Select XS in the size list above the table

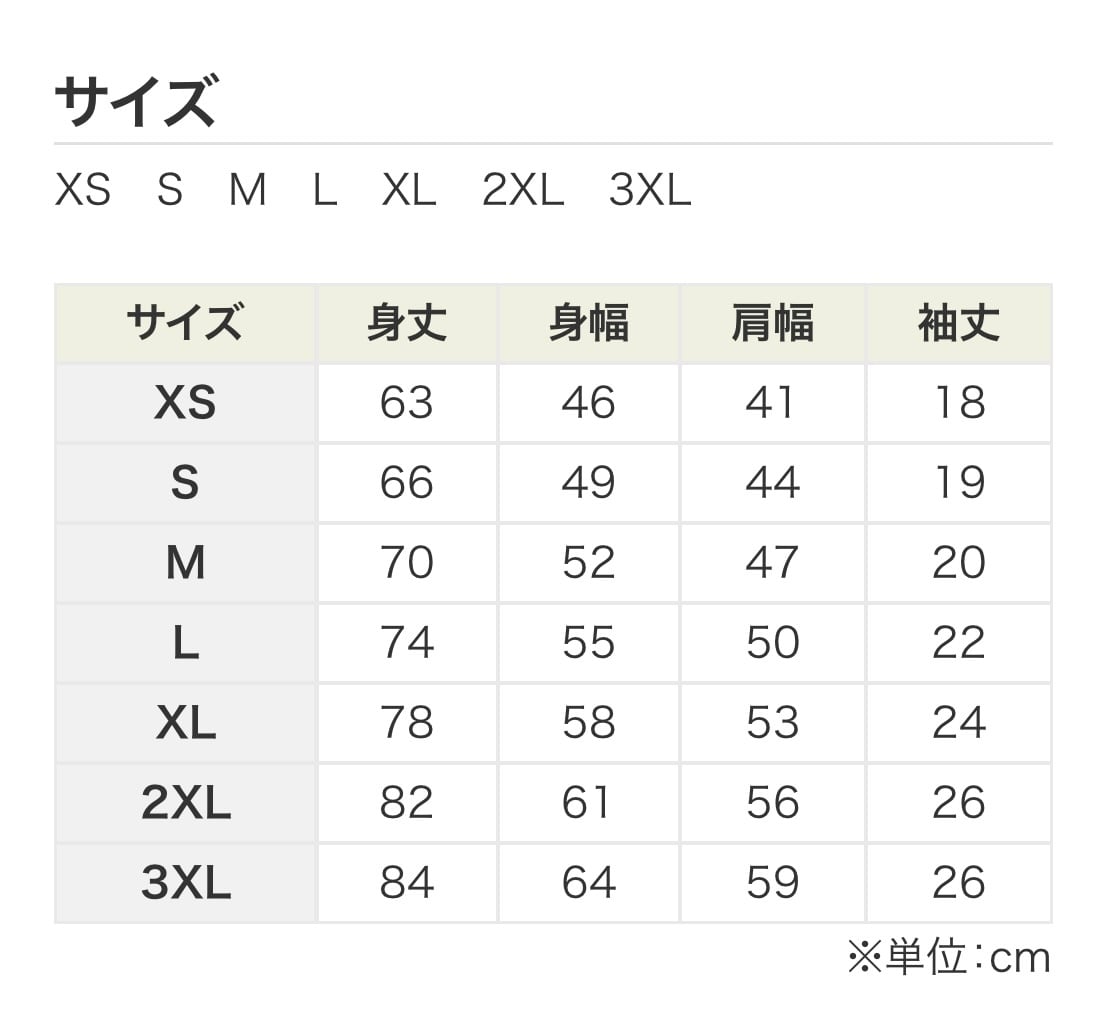[82, 189]
